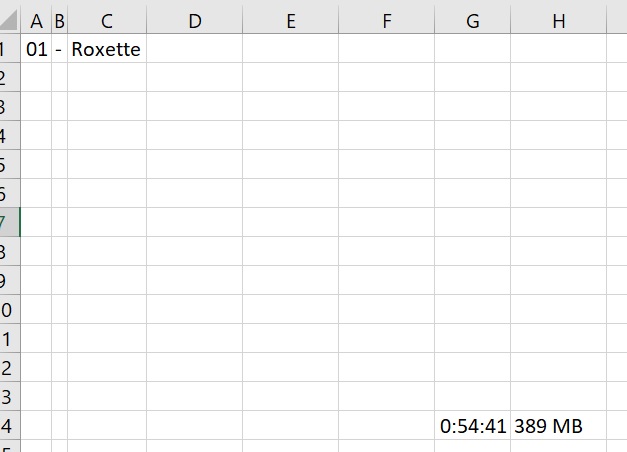Select column H header
Viewport: 627px width, 452px height.
(x=559, y=21)
